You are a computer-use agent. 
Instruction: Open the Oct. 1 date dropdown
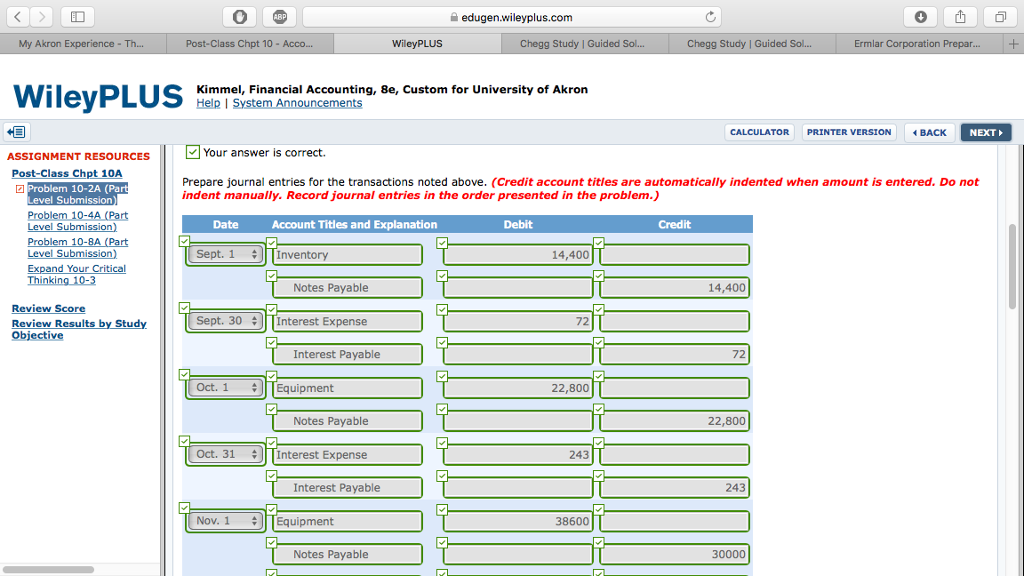pos(225,388)
